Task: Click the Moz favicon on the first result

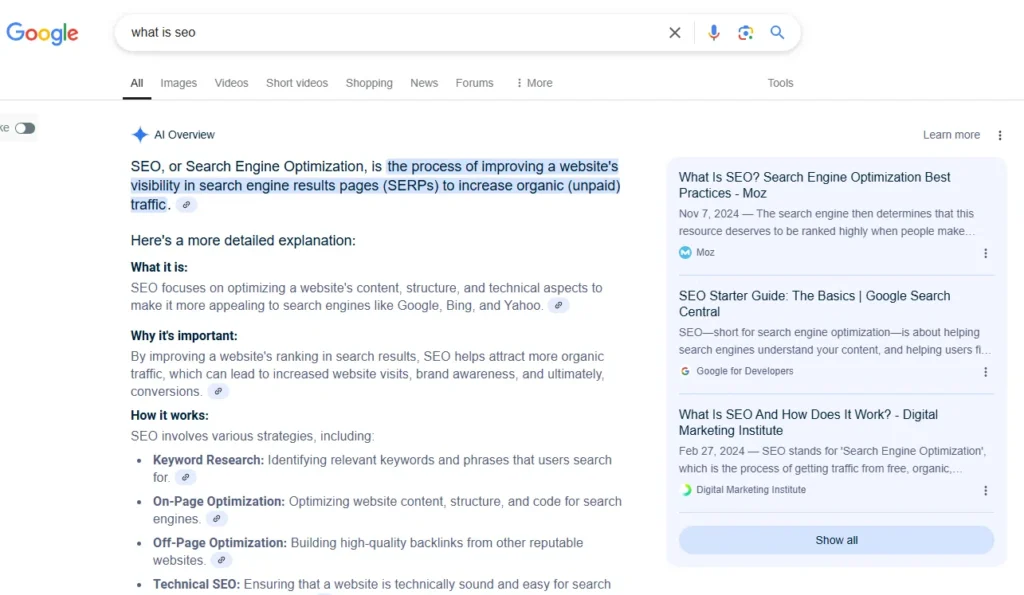Action: [684, 252]
